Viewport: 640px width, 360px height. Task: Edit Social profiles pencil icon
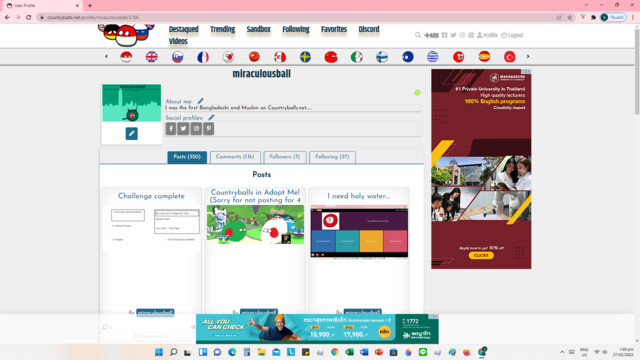tap(211, 118)
